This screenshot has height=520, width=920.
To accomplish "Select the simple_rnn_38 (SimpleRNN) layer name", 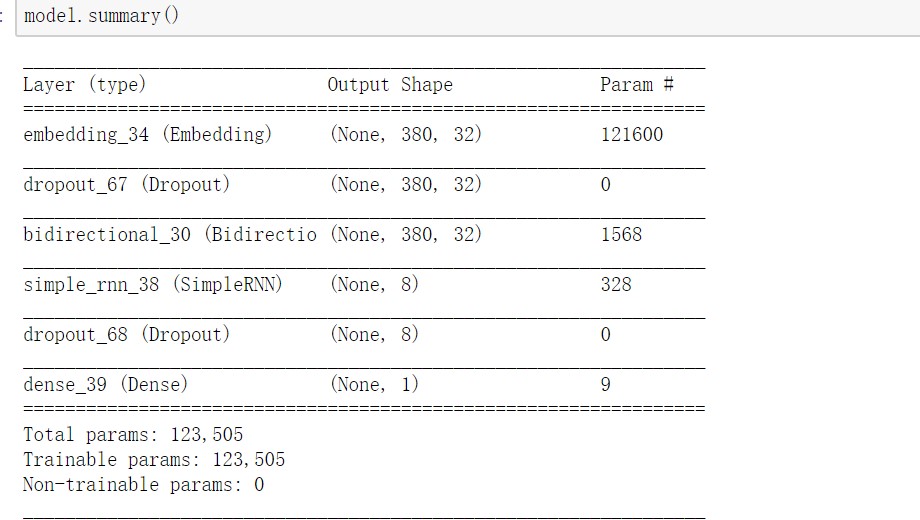I will 153,285.
